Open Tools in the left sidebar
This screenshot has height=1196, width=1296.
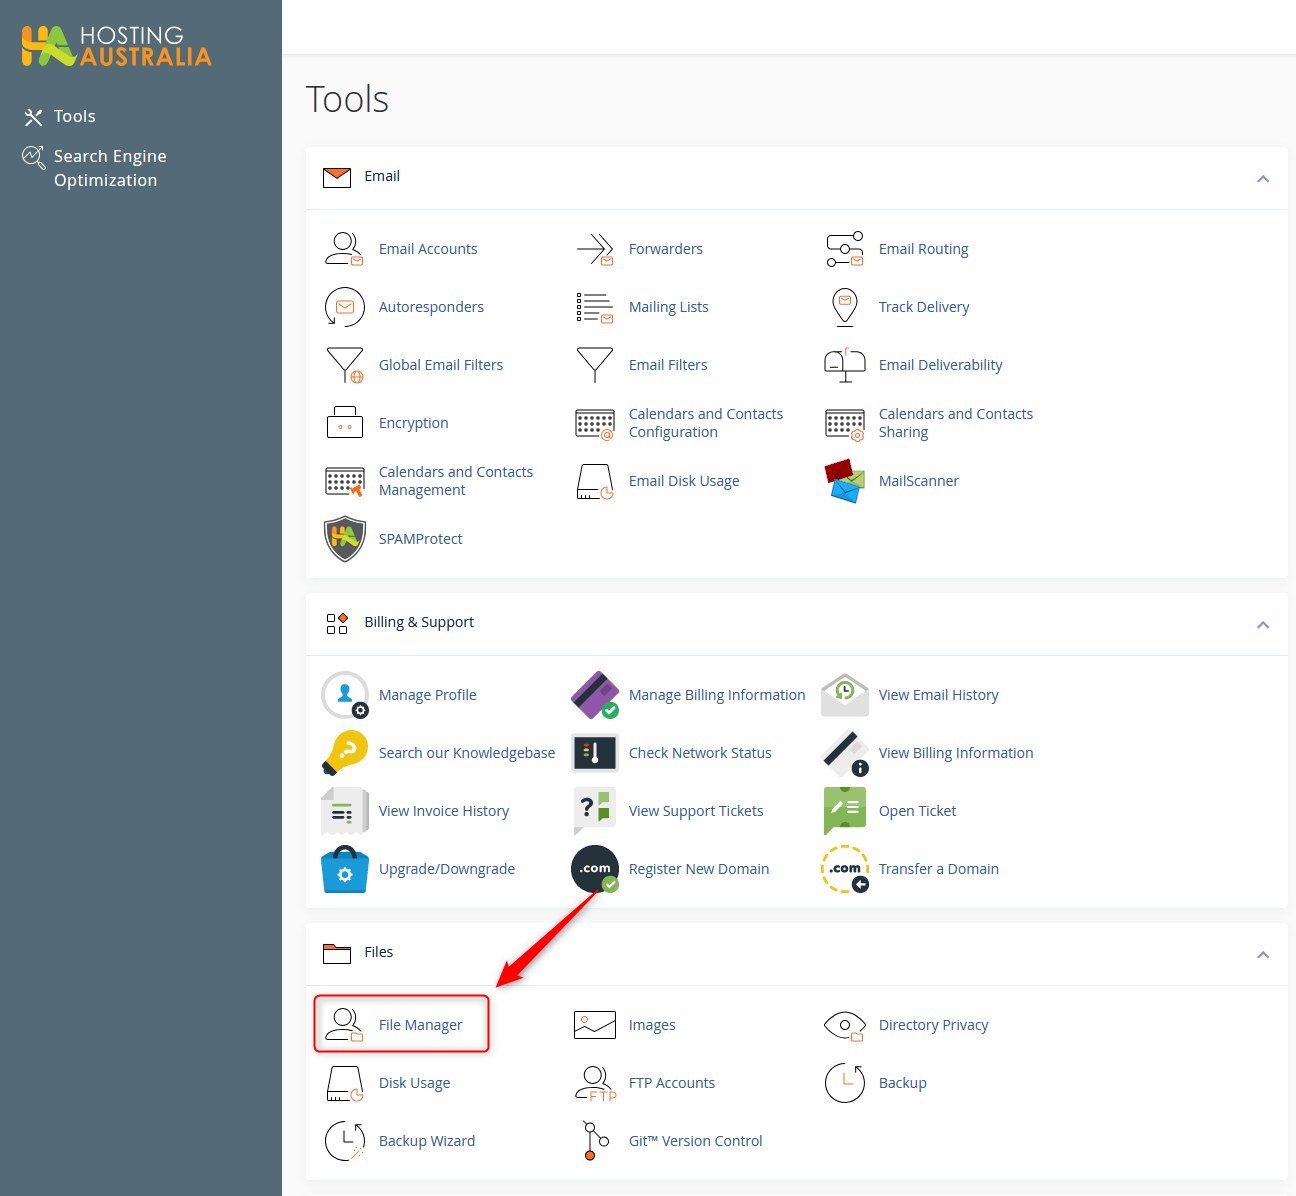74,117
